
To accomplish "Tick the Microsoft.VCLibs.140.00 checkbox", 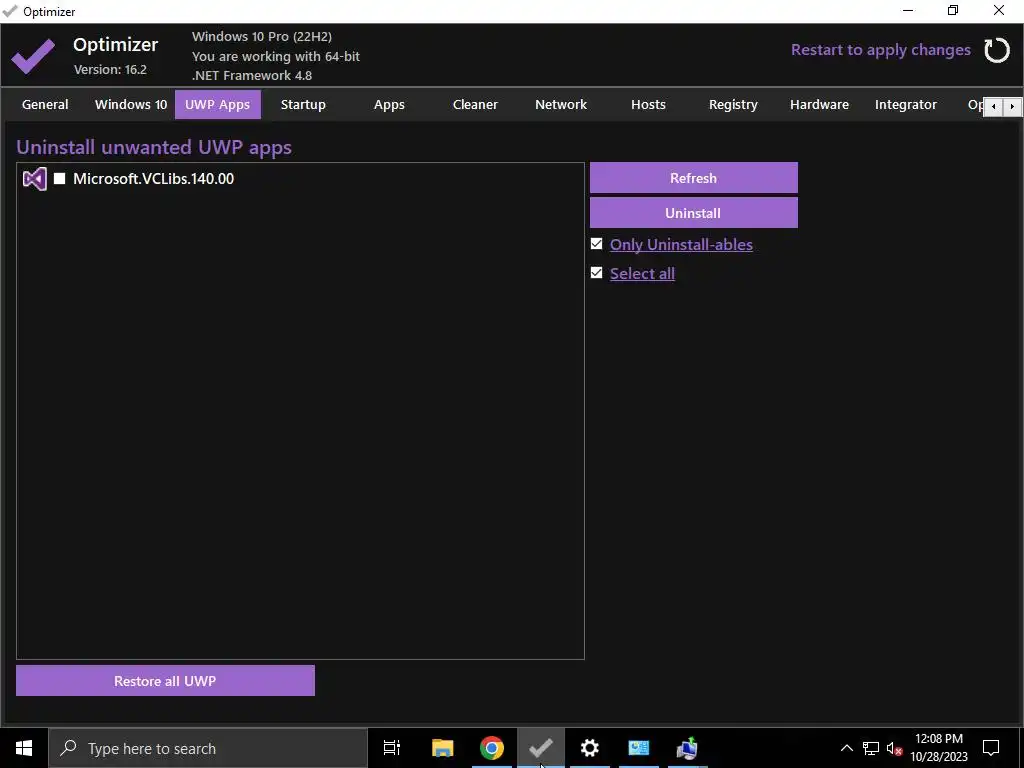I will click(x=59, y=178).
